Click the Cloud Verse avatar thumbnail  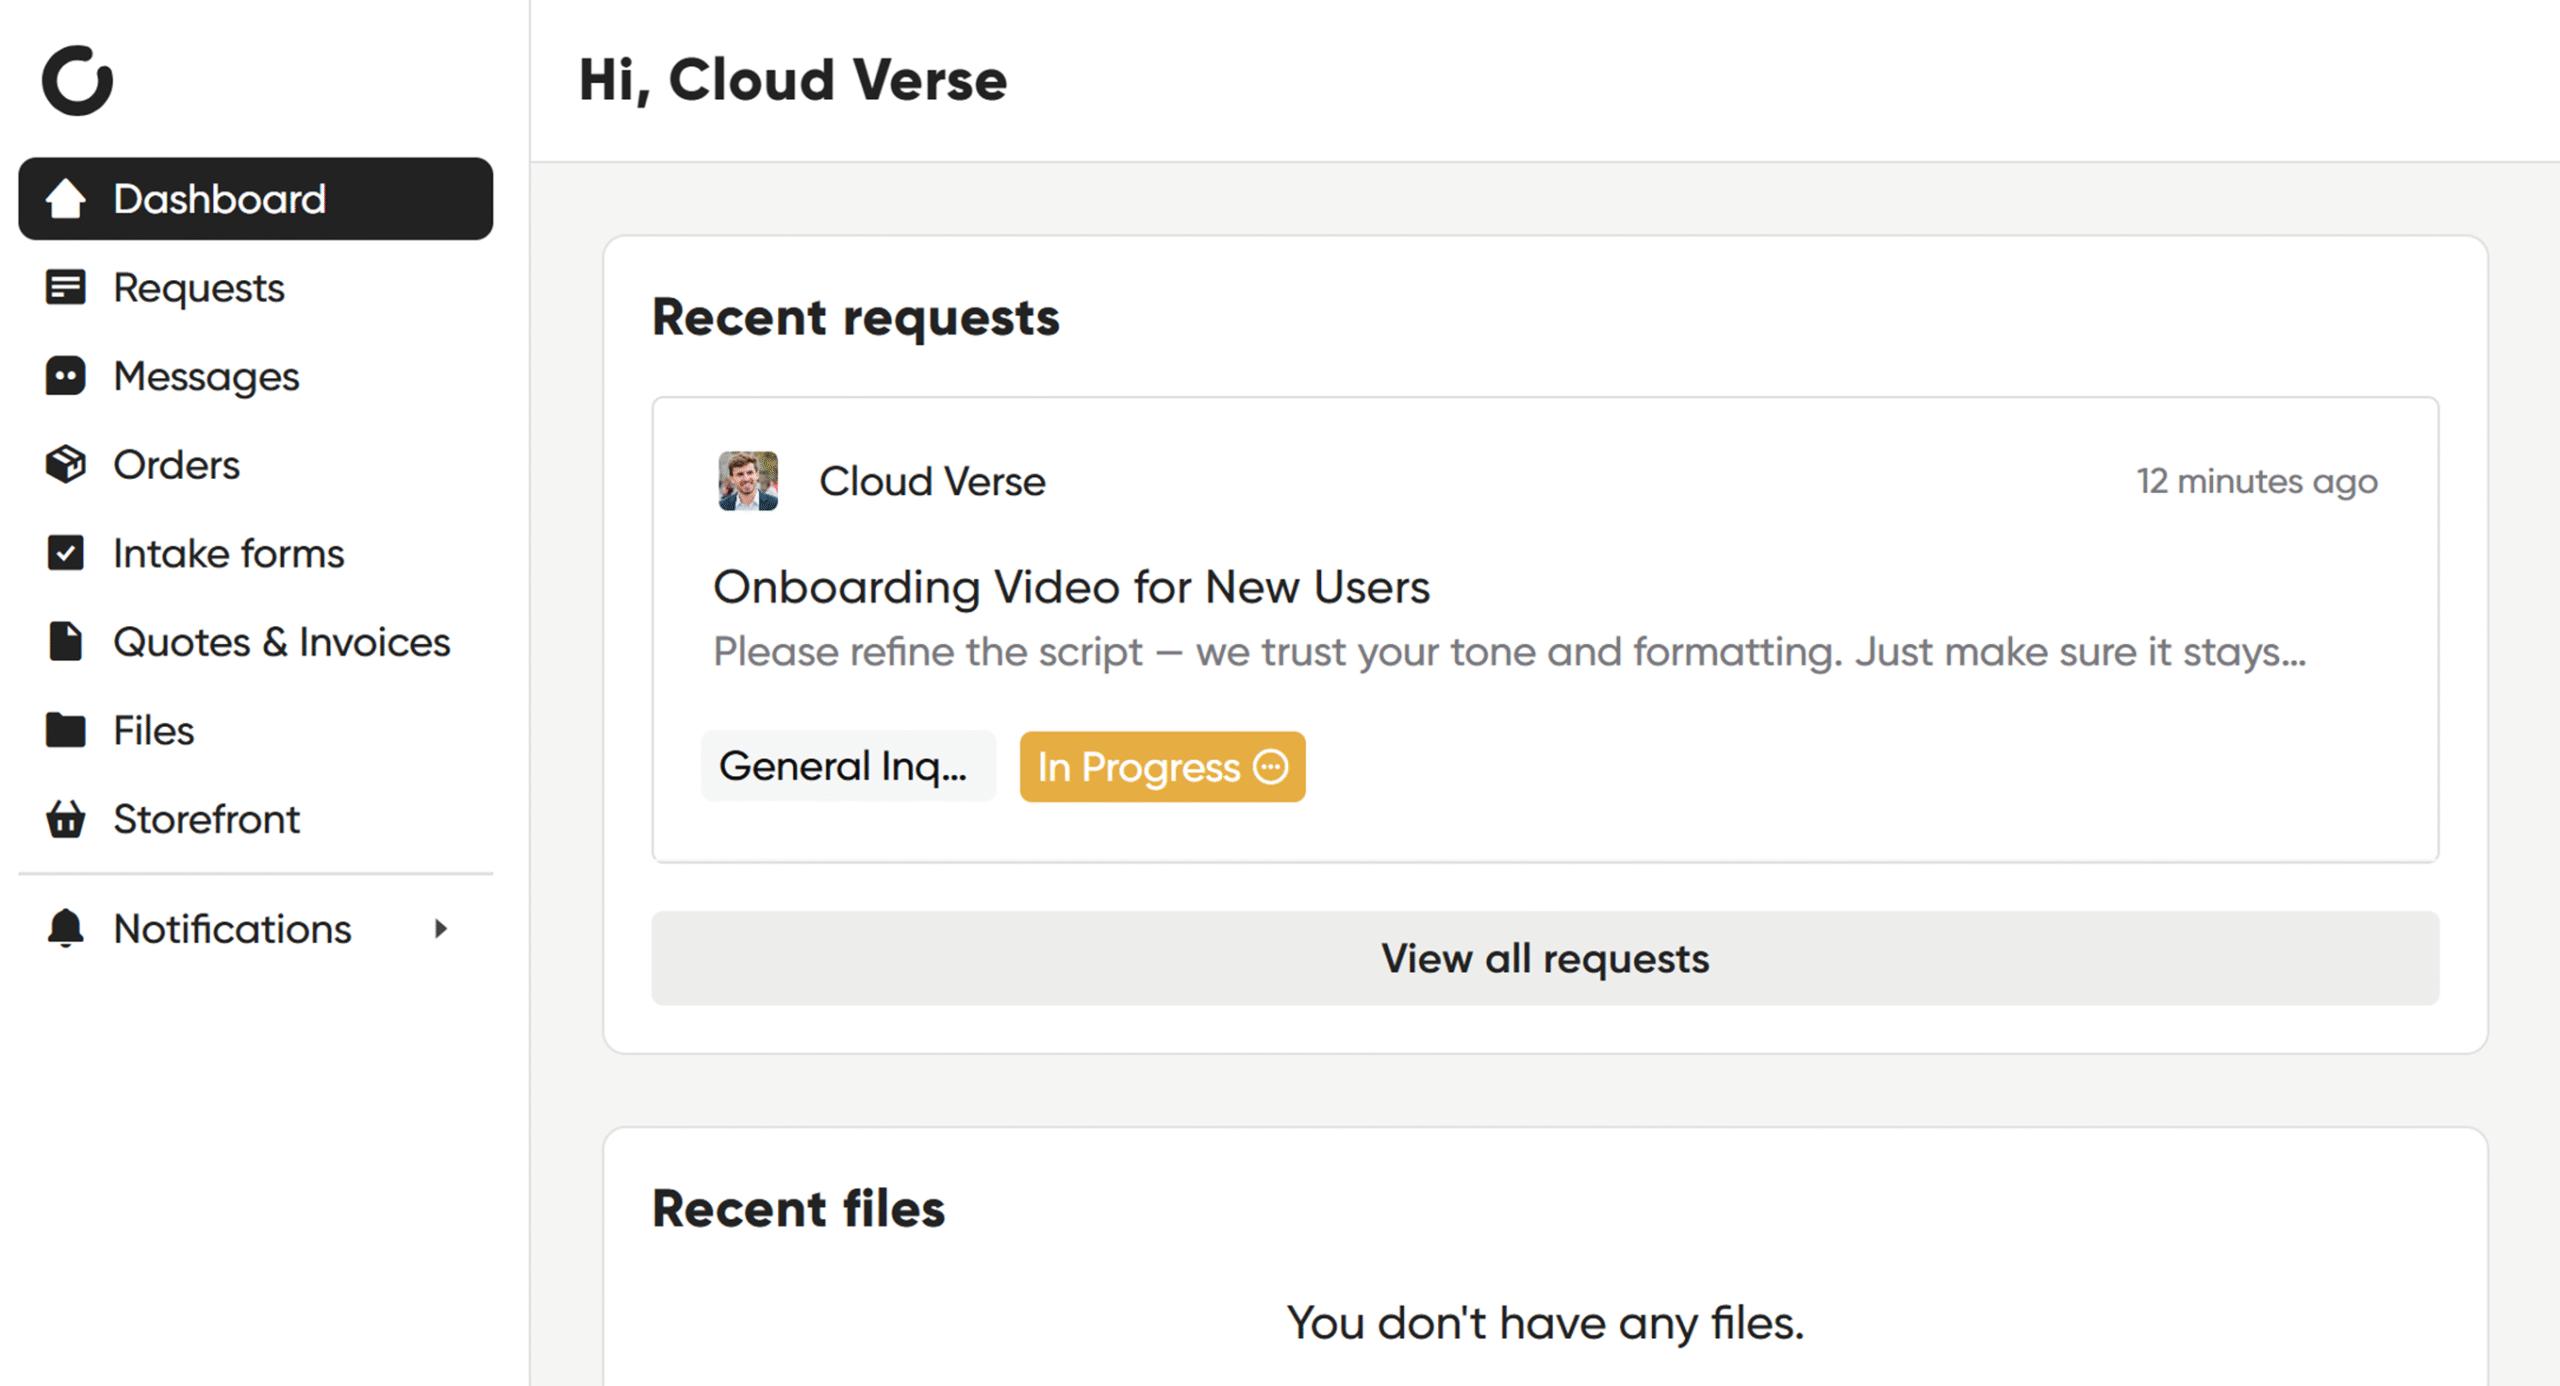[748, 481]
